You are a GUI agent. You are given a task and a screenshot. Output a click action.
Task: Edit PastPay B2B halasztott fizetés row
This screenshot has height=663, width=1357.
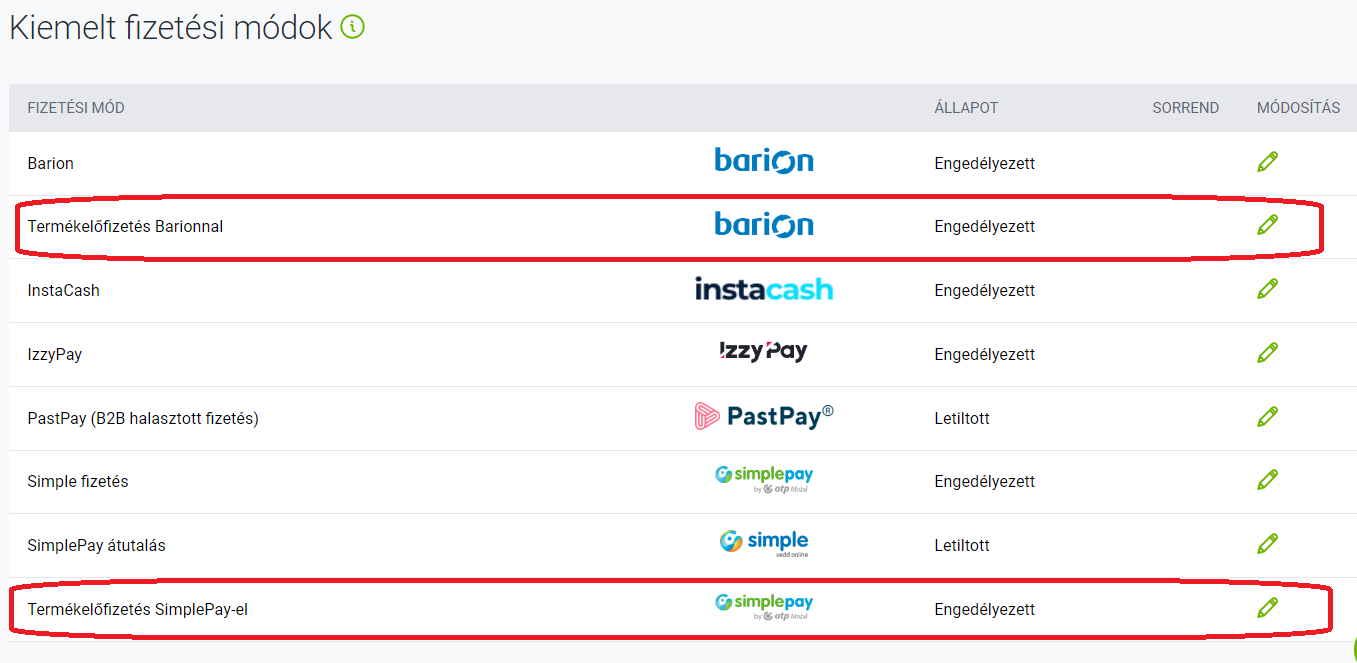pos(1268,416)
